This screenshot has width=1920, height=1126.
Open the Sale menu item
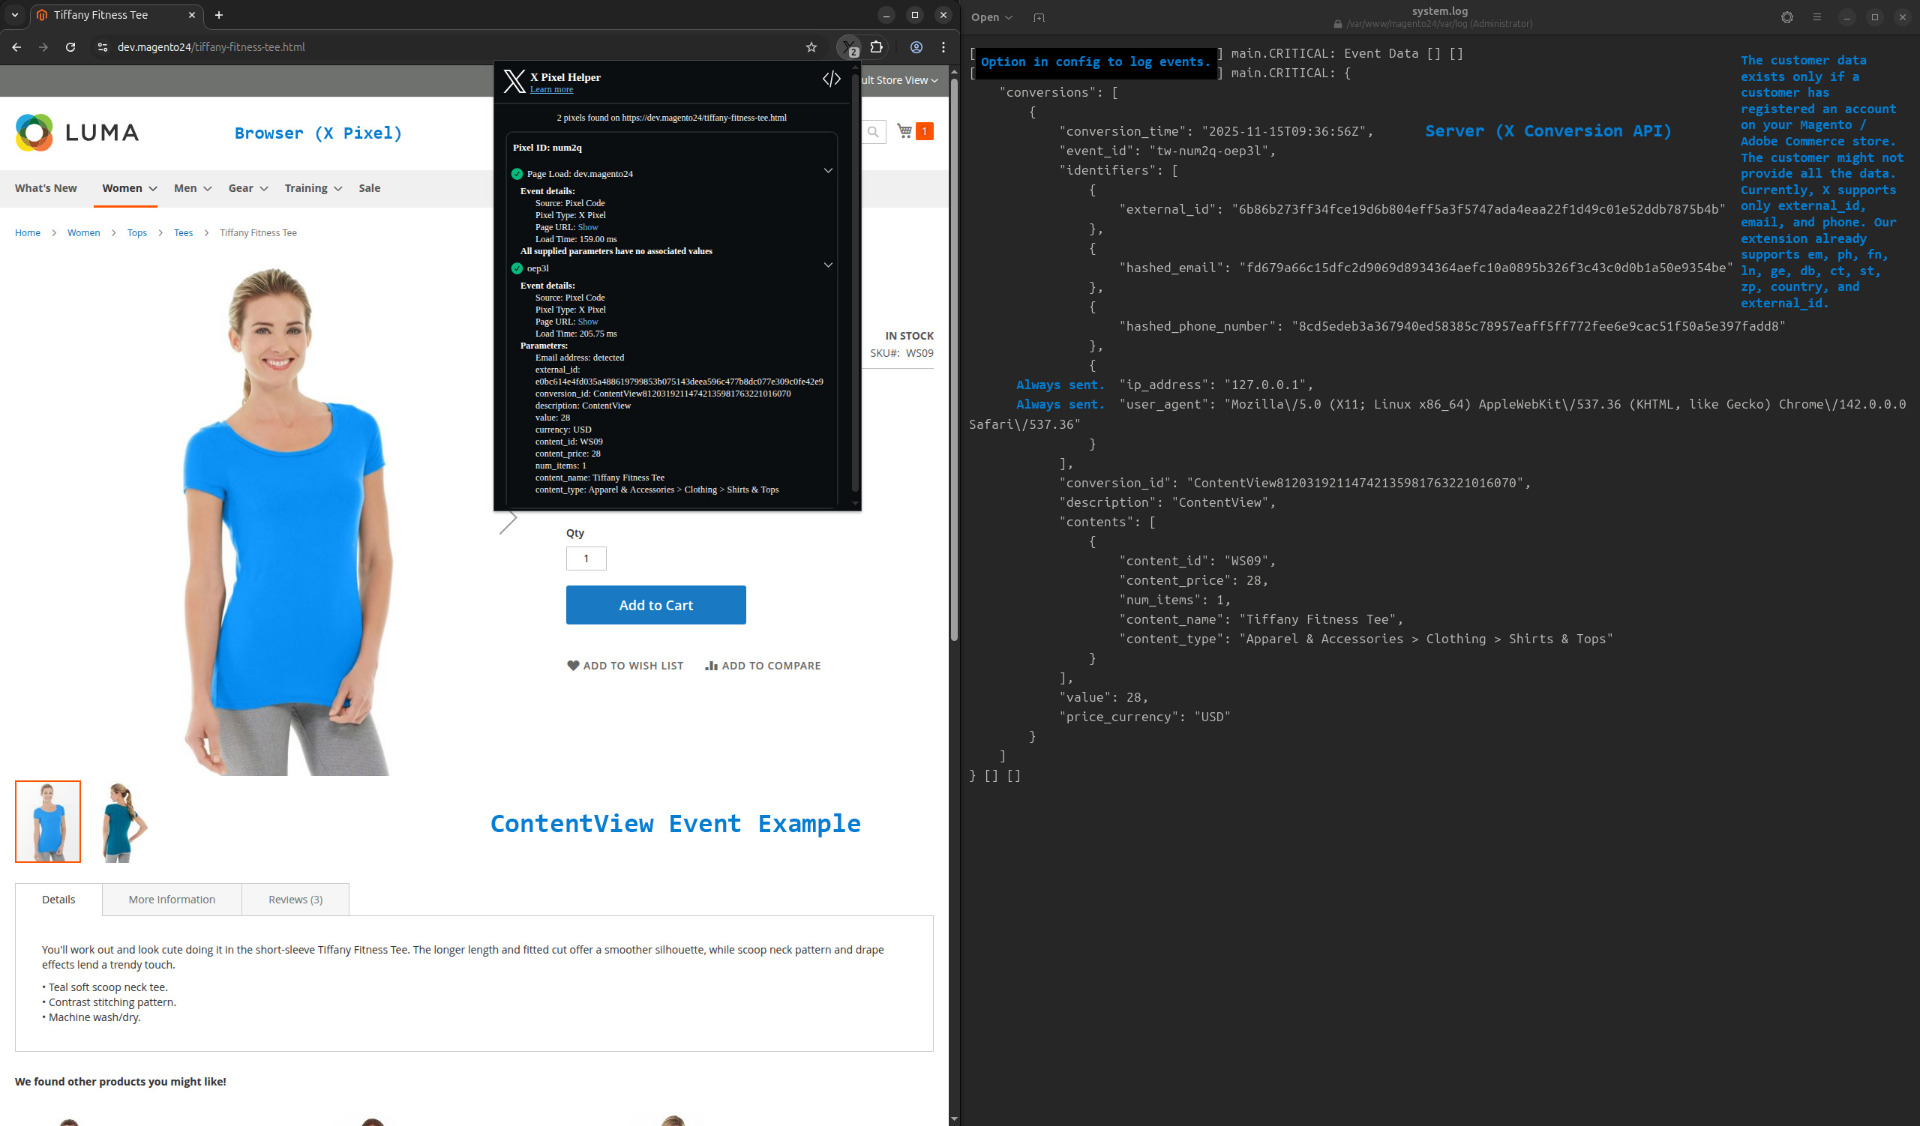pyautogui.click(x=369, y=188)
